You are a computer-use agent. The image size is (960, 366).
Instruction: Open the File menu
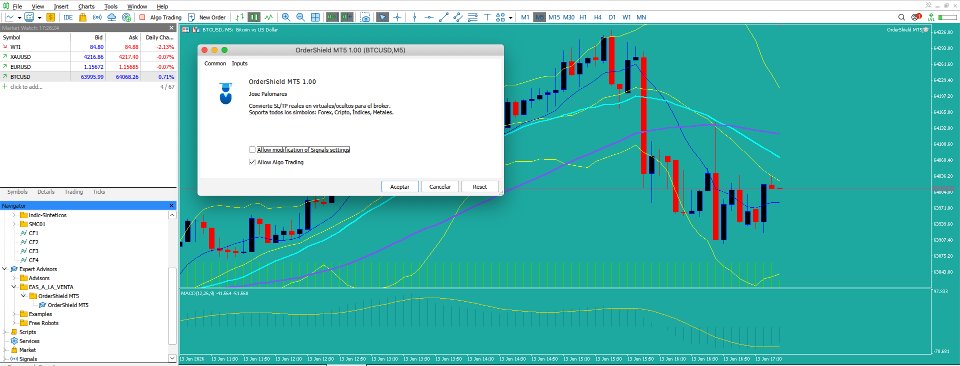click(17, 6)
